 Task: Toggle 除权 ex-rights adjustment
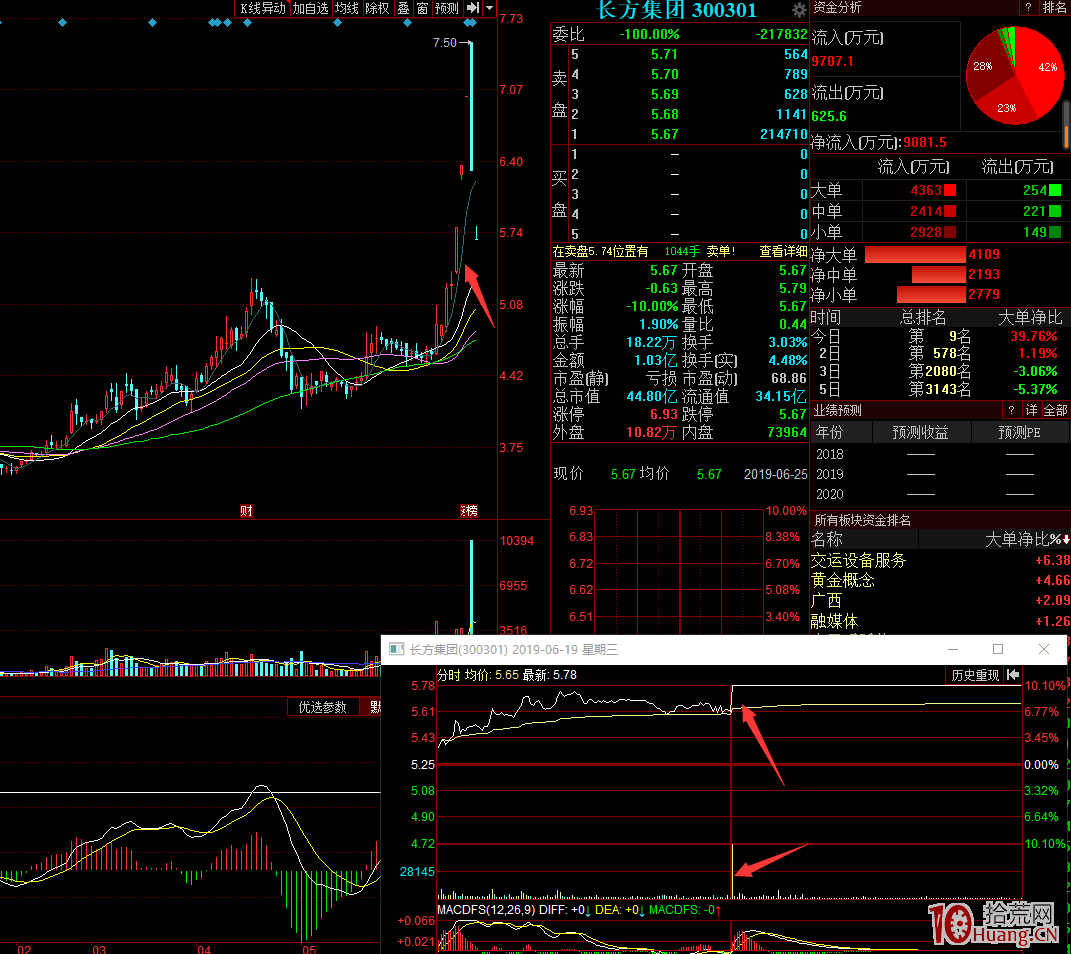[377, 8]
